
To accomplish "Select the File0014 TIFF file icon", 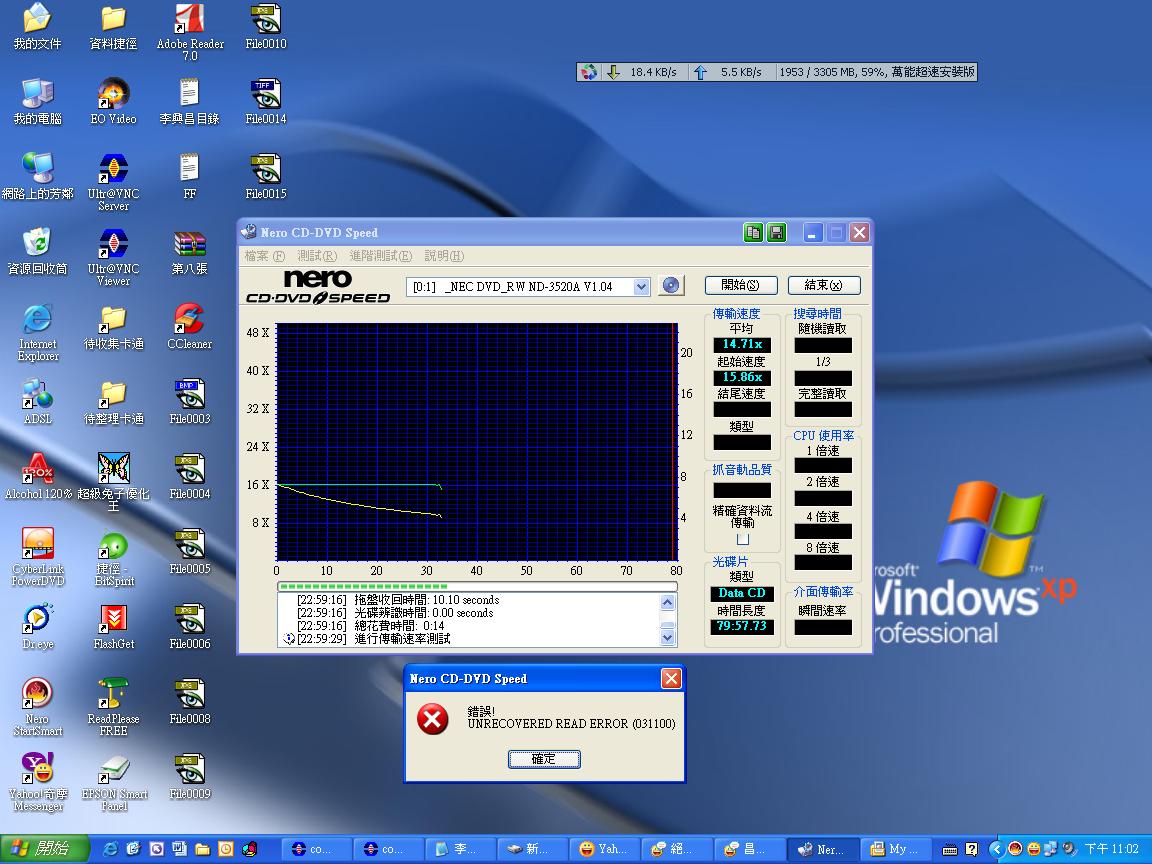I will click(x=266, y=102).
